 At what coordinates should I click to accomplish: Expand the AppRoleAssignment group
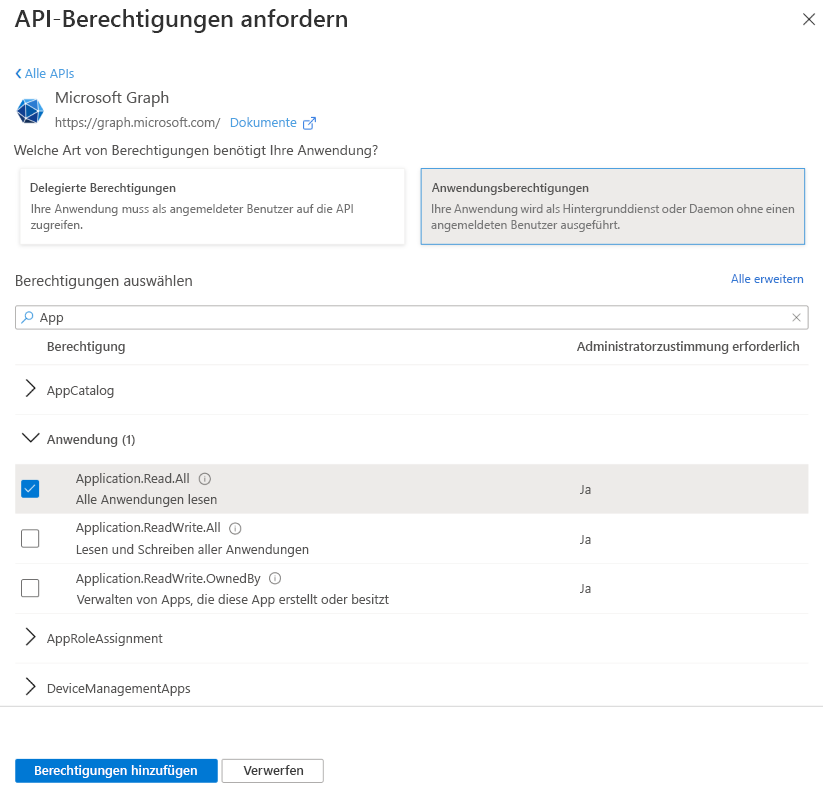click(30, 638)
